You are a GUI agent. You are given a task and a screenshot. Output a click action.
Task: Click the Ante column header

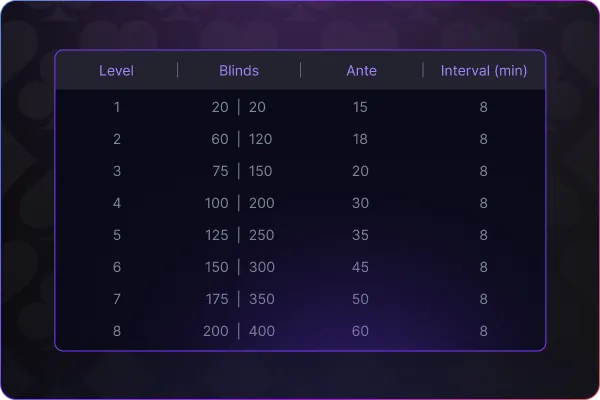[362, 71]
